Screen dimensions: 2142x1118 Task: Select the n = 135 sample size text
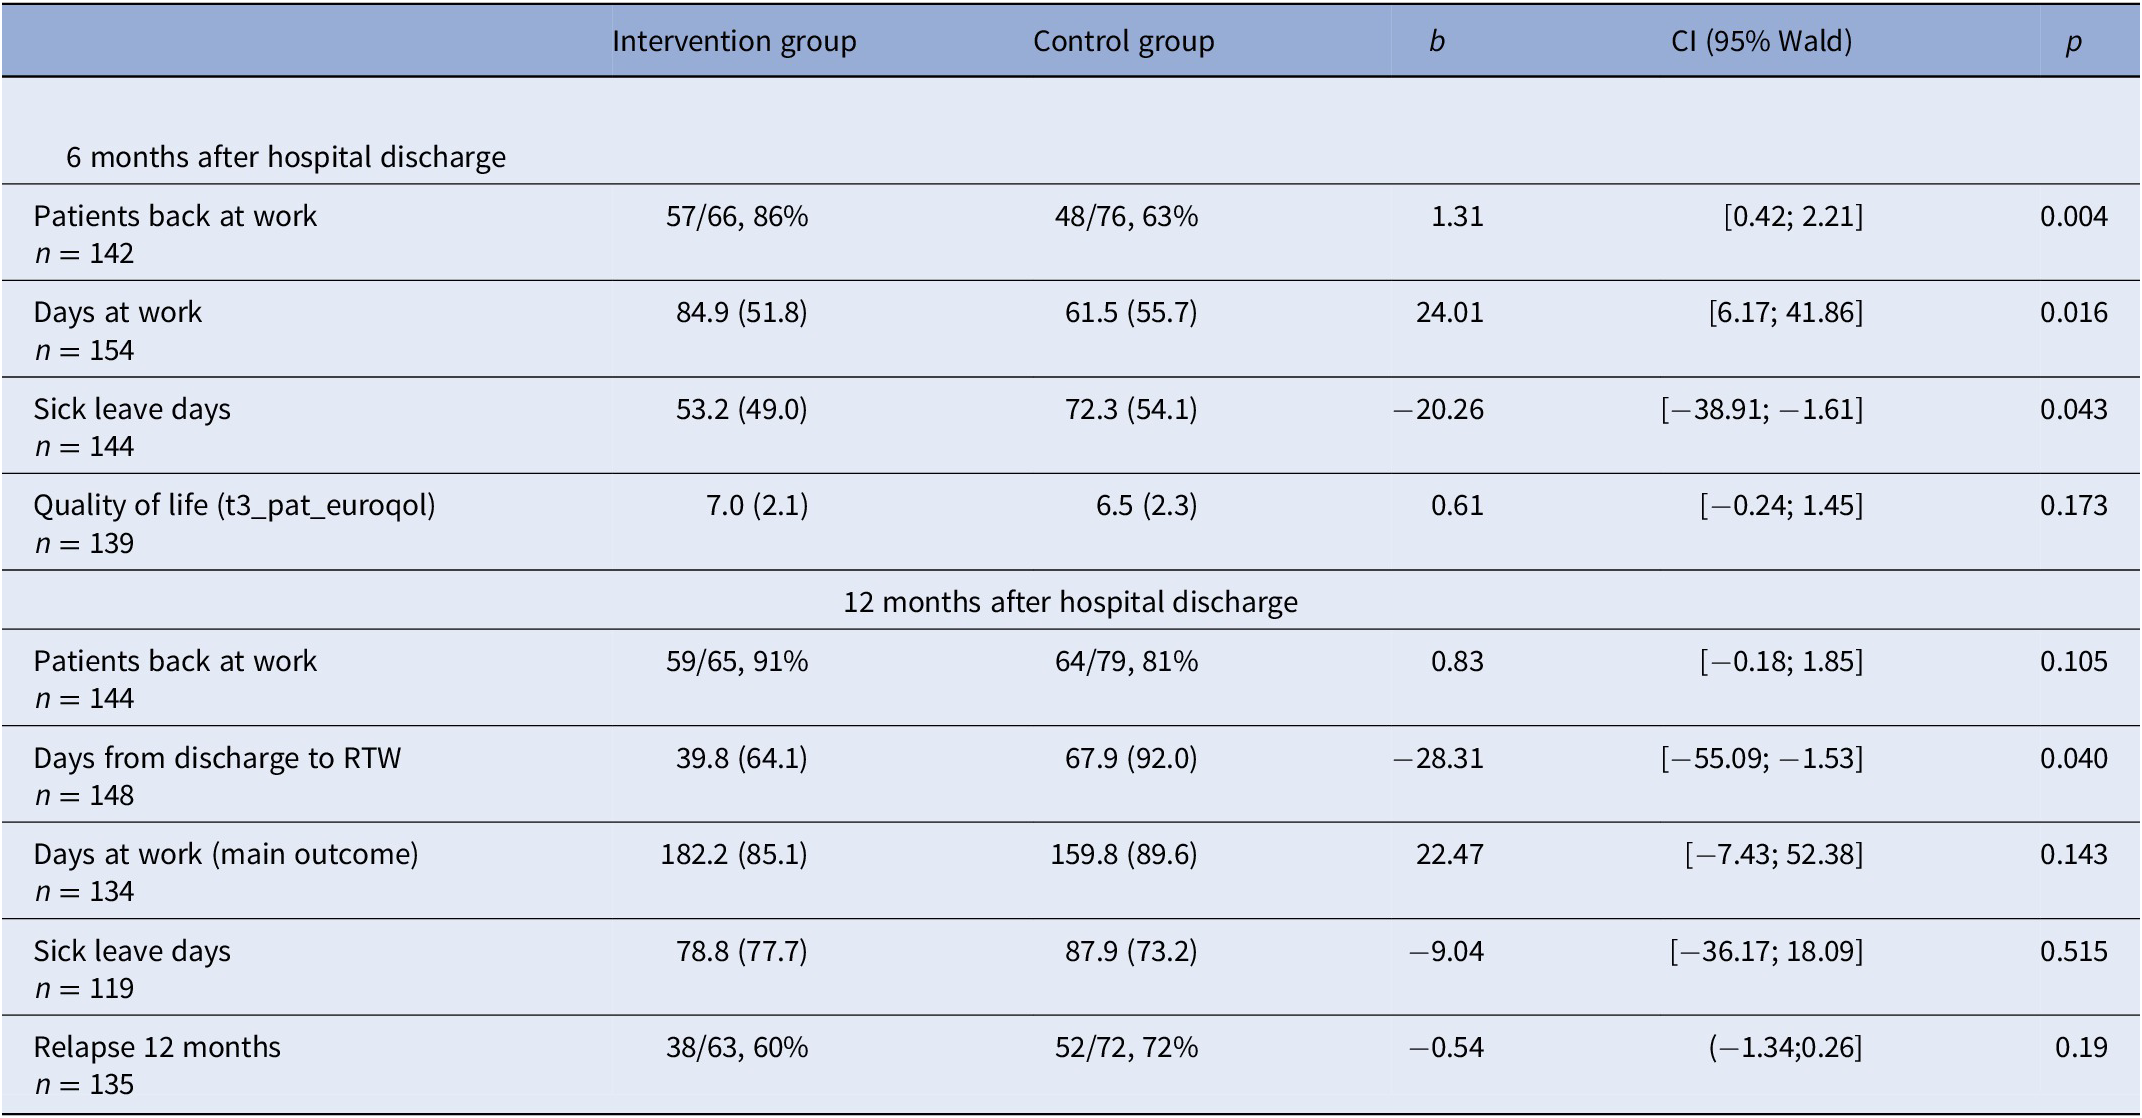coord(84,1084)
